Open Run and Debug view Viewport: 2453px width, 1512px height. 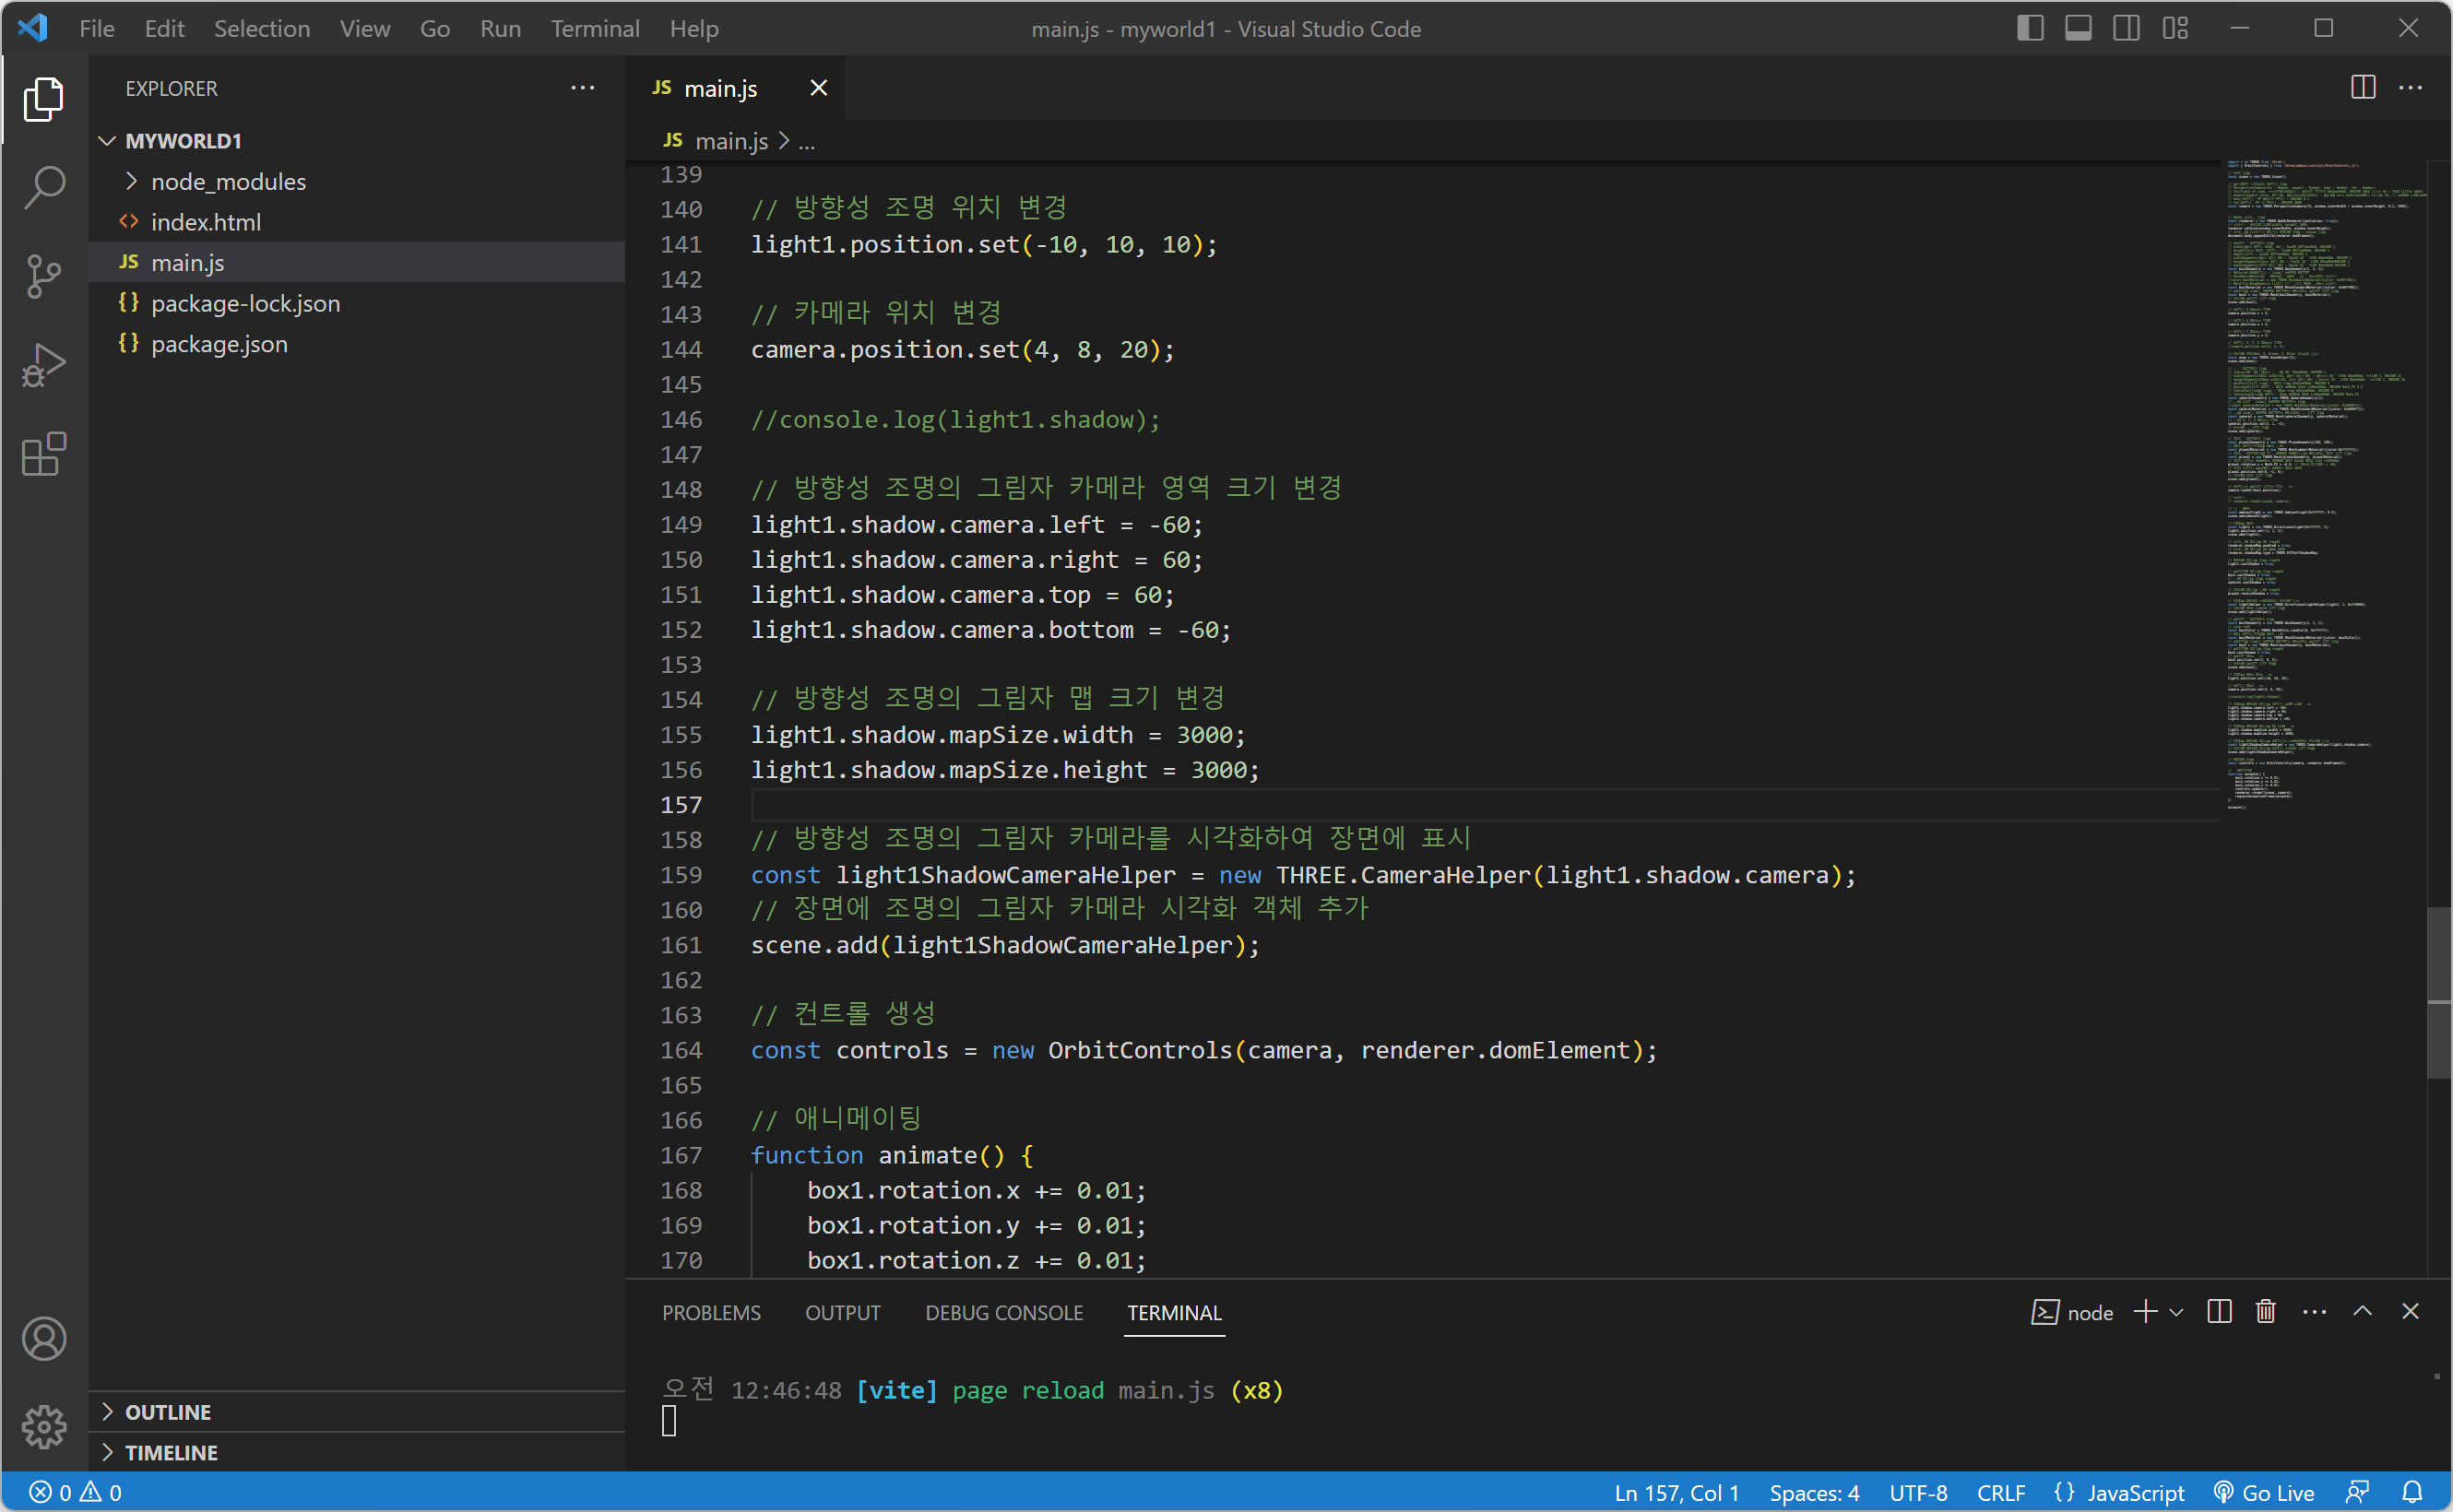click(44, 365)
